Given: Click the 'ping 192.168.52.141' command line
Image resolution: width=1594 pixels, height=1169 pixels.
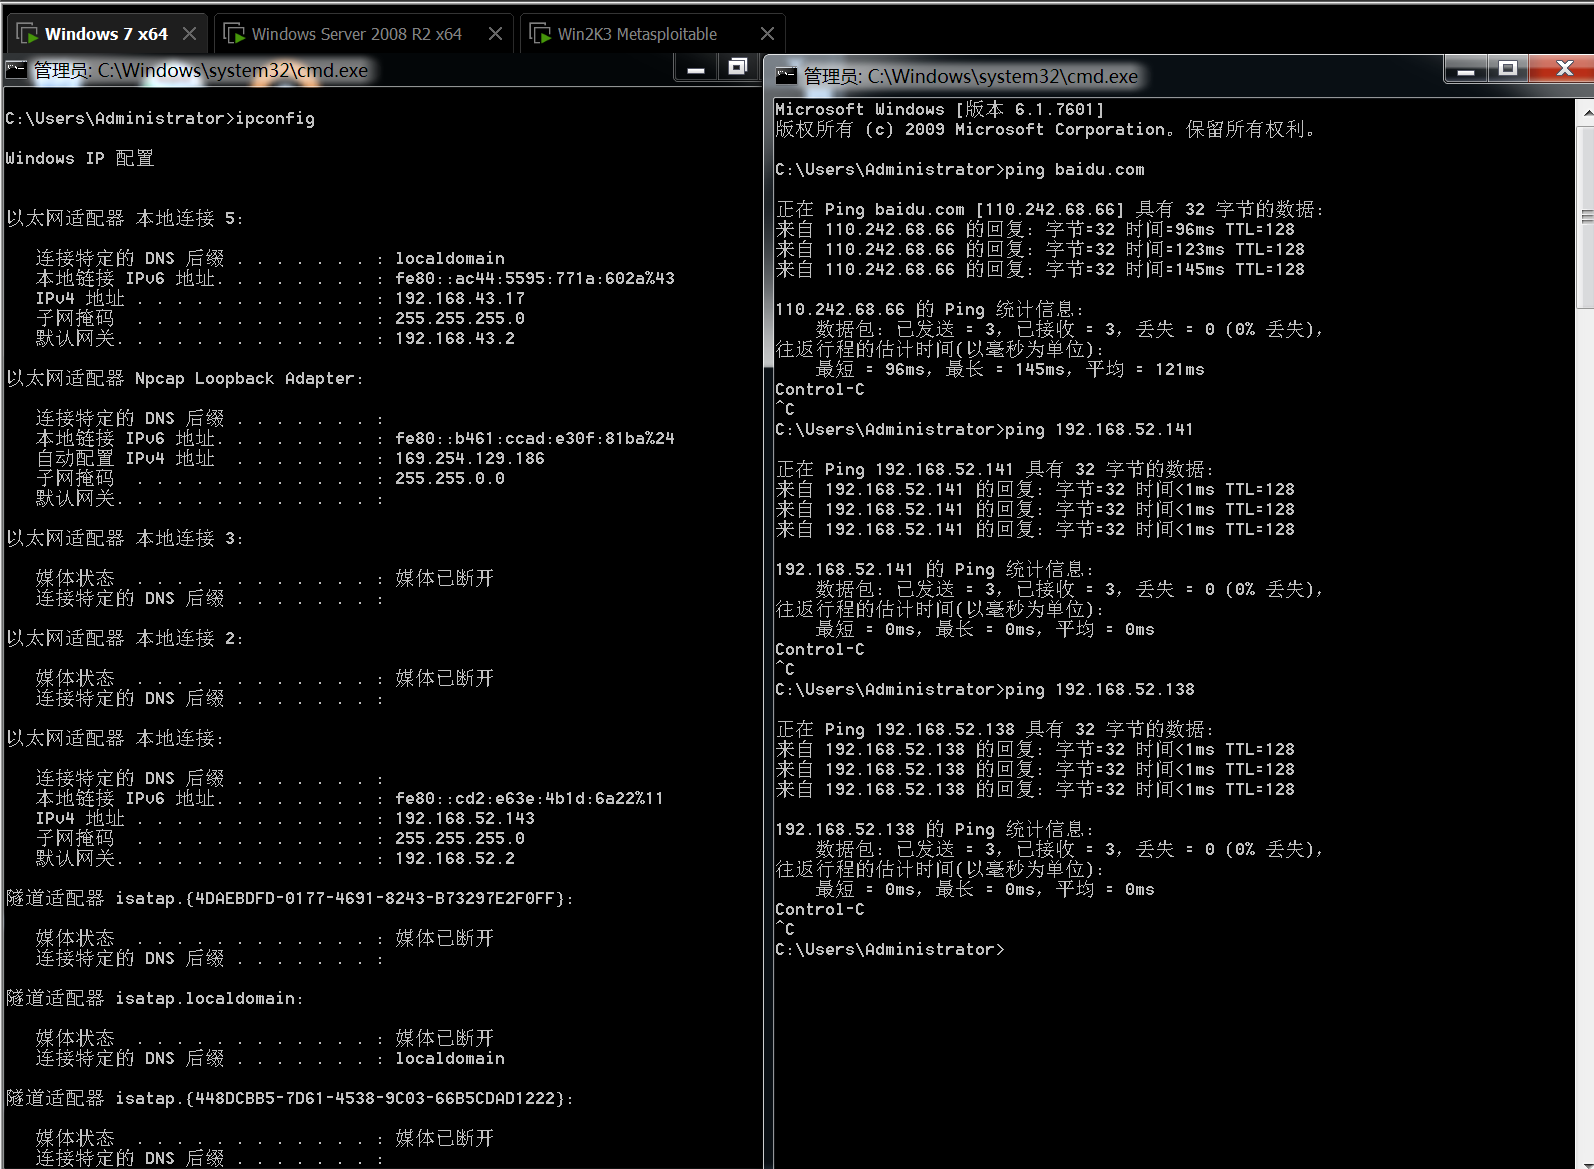Looking at the screenshot, I should tap(985, 430).
